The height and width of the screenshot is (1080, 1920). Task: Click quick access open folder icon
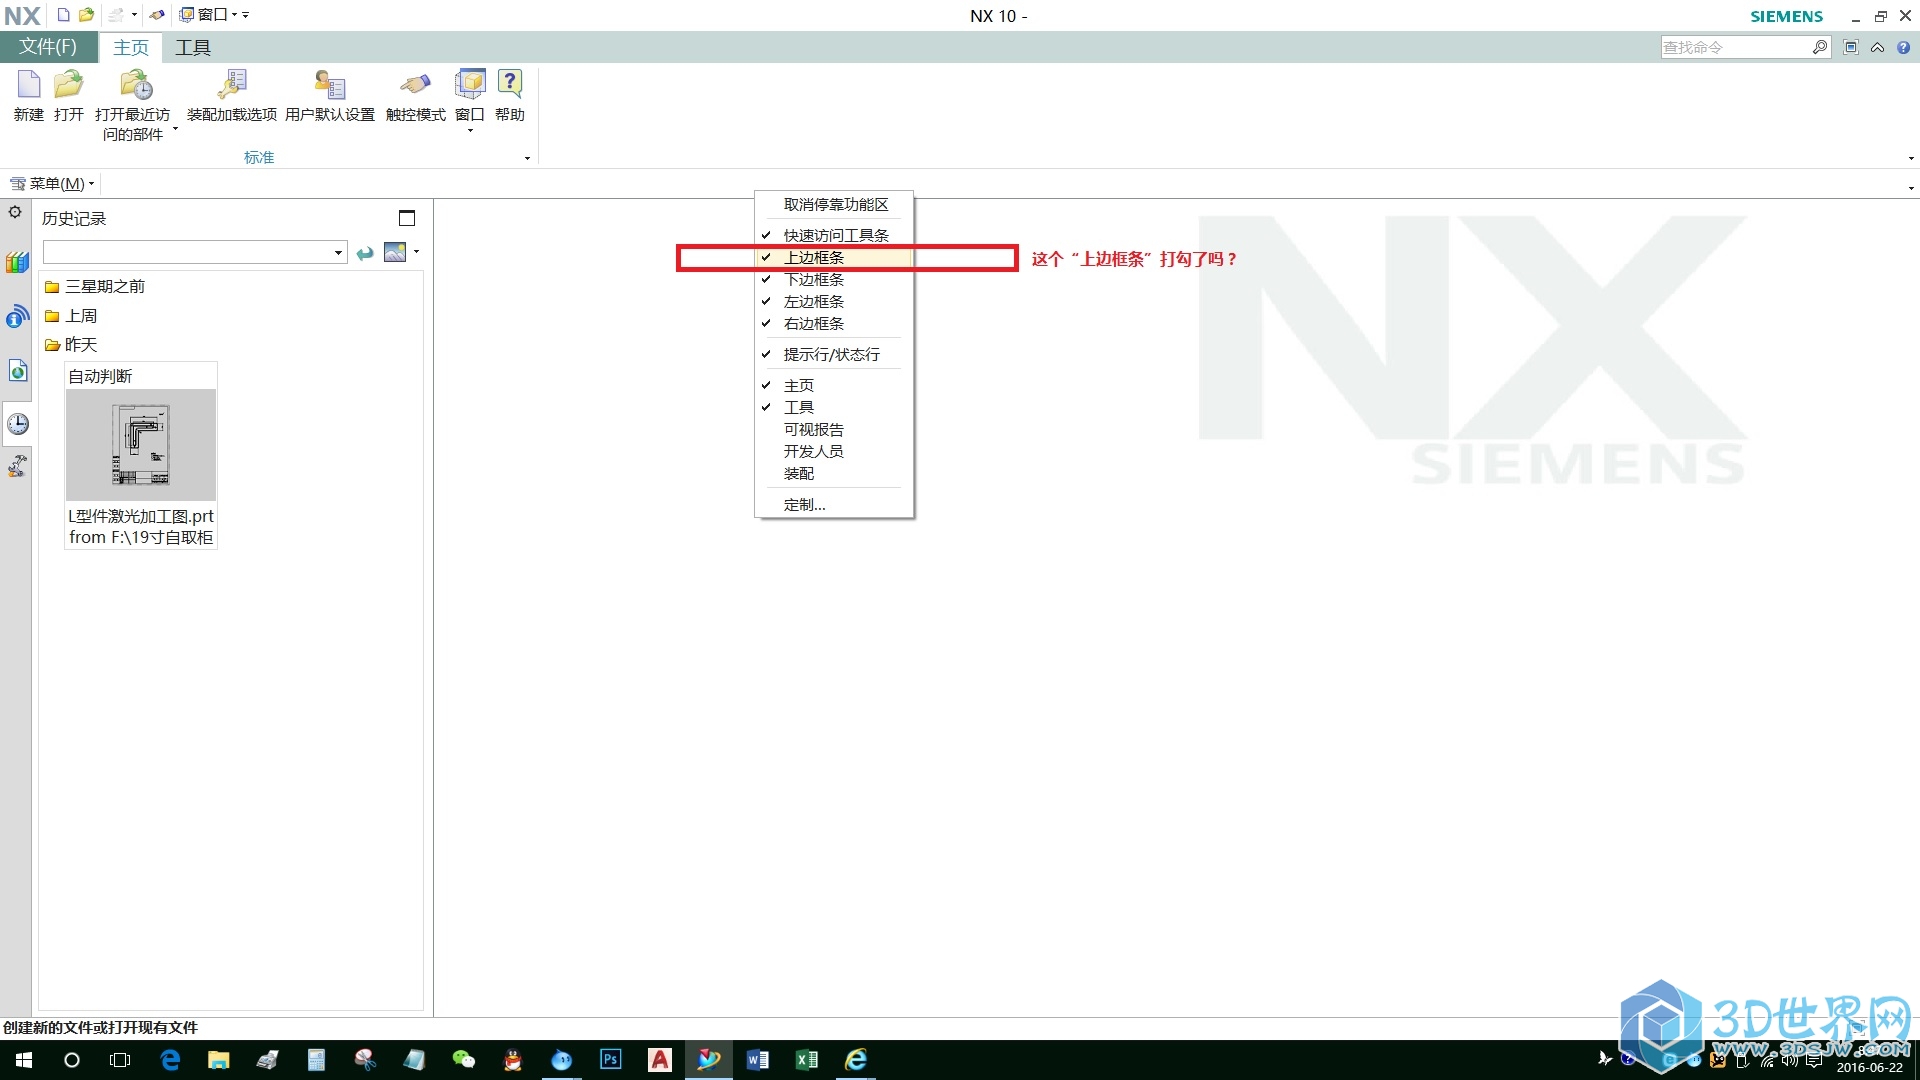[86, 15]
